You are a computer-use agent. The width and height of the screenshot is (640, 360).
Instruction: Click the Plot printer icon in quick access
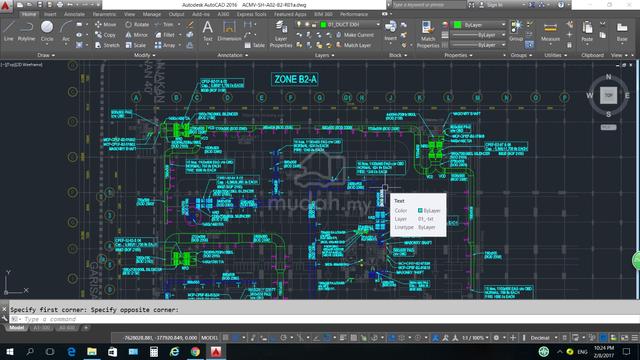pyautogui.click(x=60, y=5)
